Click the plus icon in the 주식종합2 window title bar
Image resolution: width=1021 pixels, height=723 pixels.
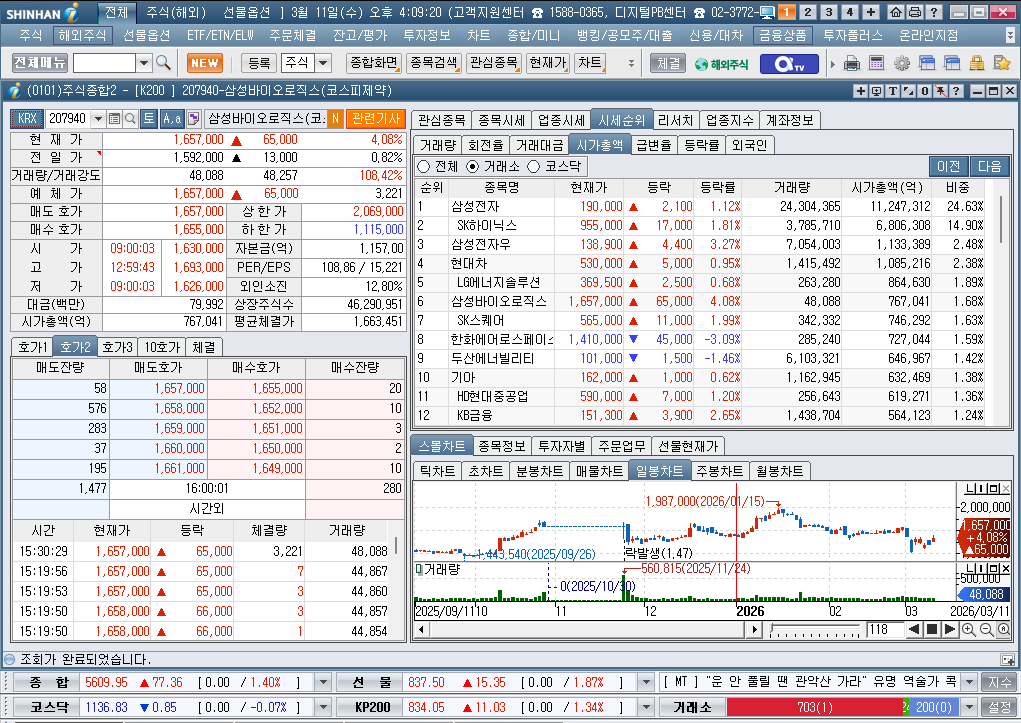(x=861, y=91)
